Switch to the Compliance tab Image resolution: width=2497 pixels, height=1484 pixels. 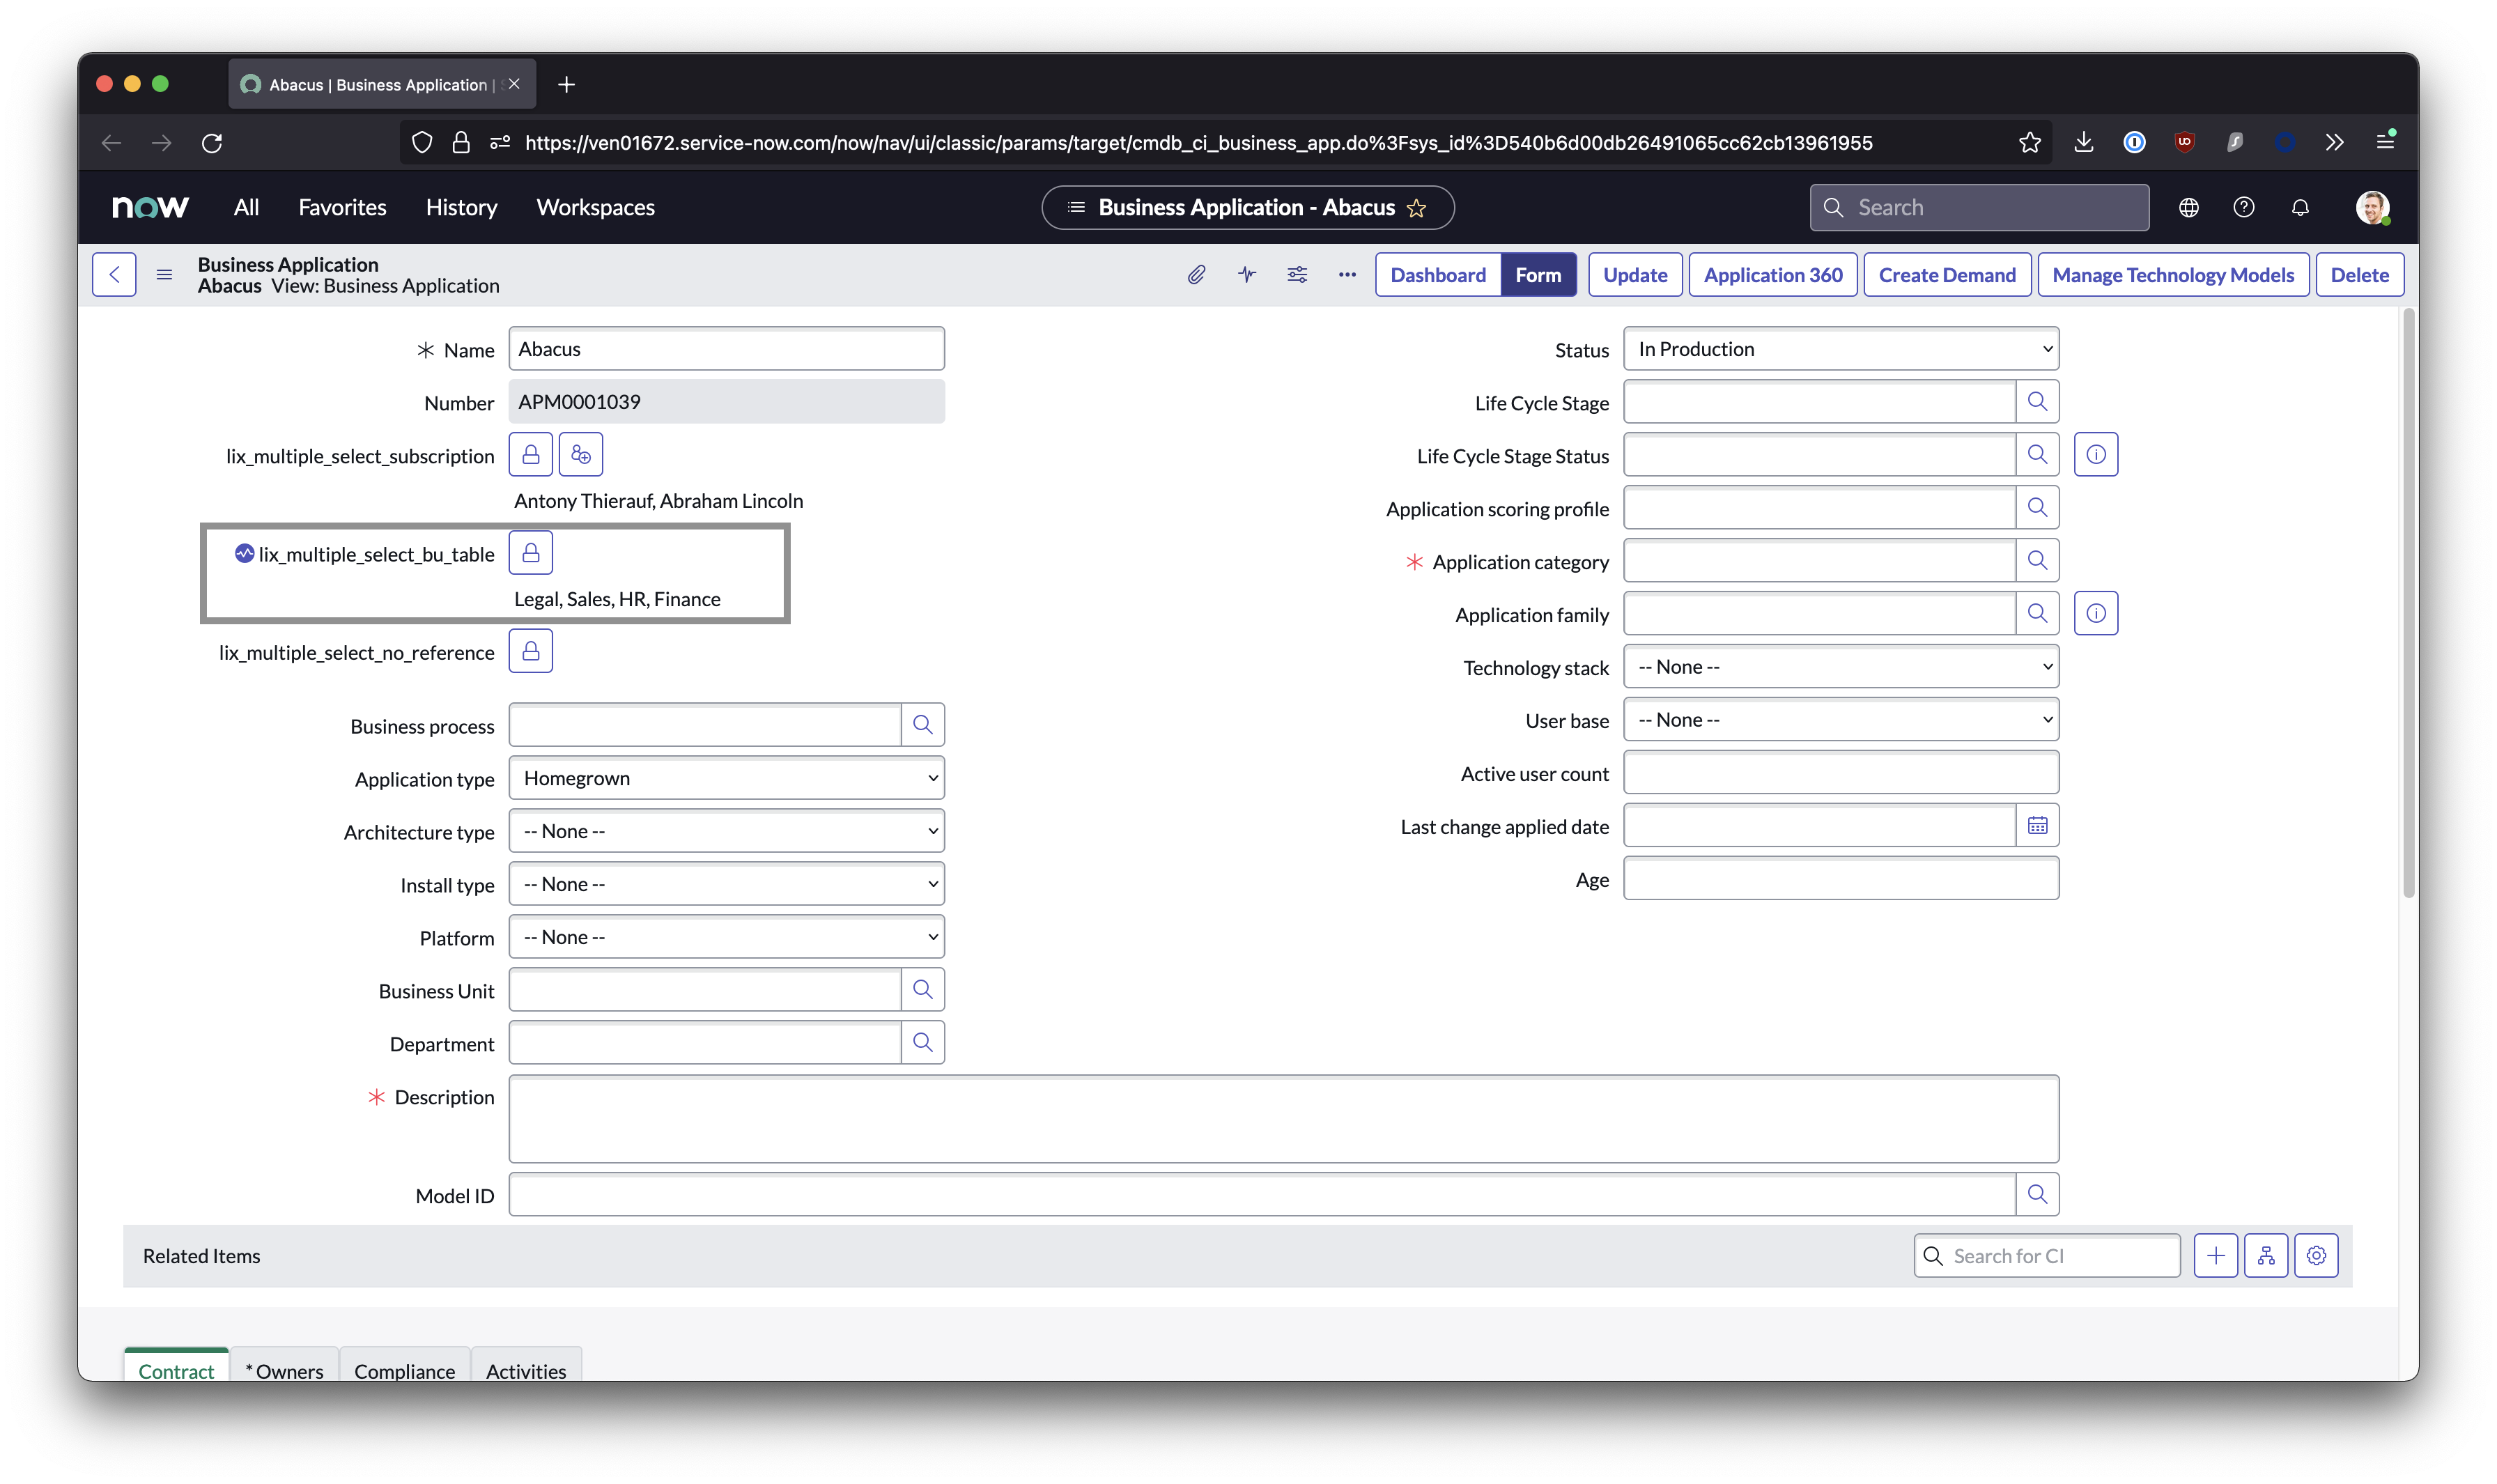tap(404, 1370)
